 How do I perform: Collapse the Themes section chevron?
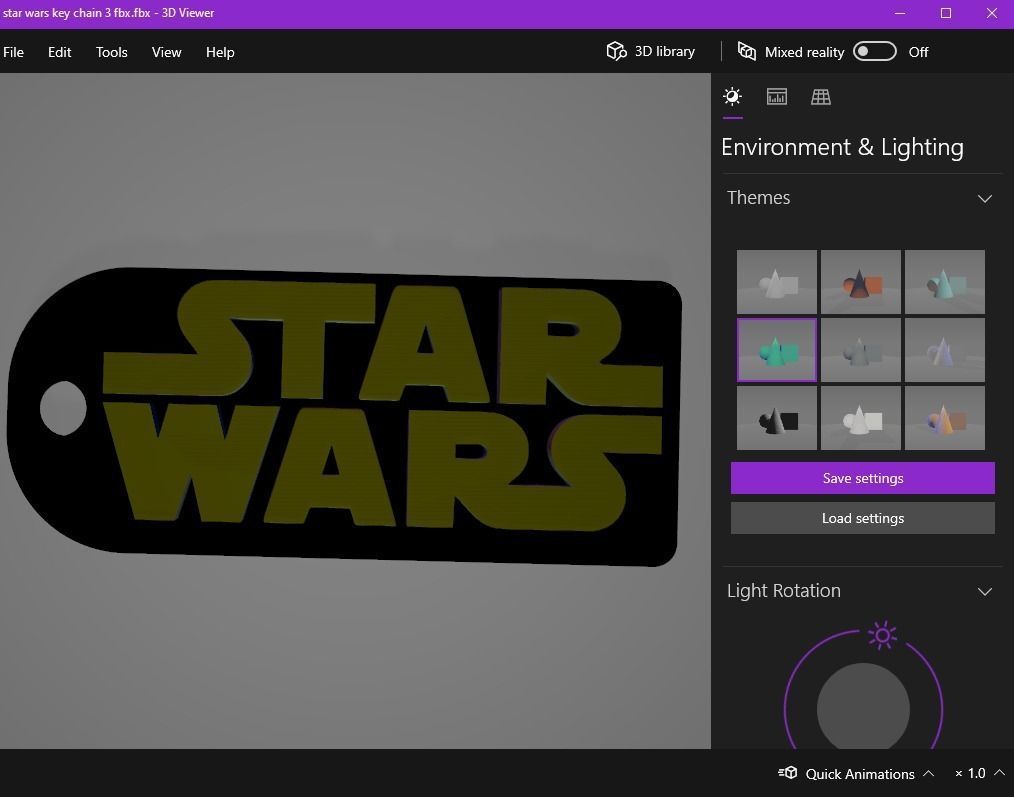[984, 199]
